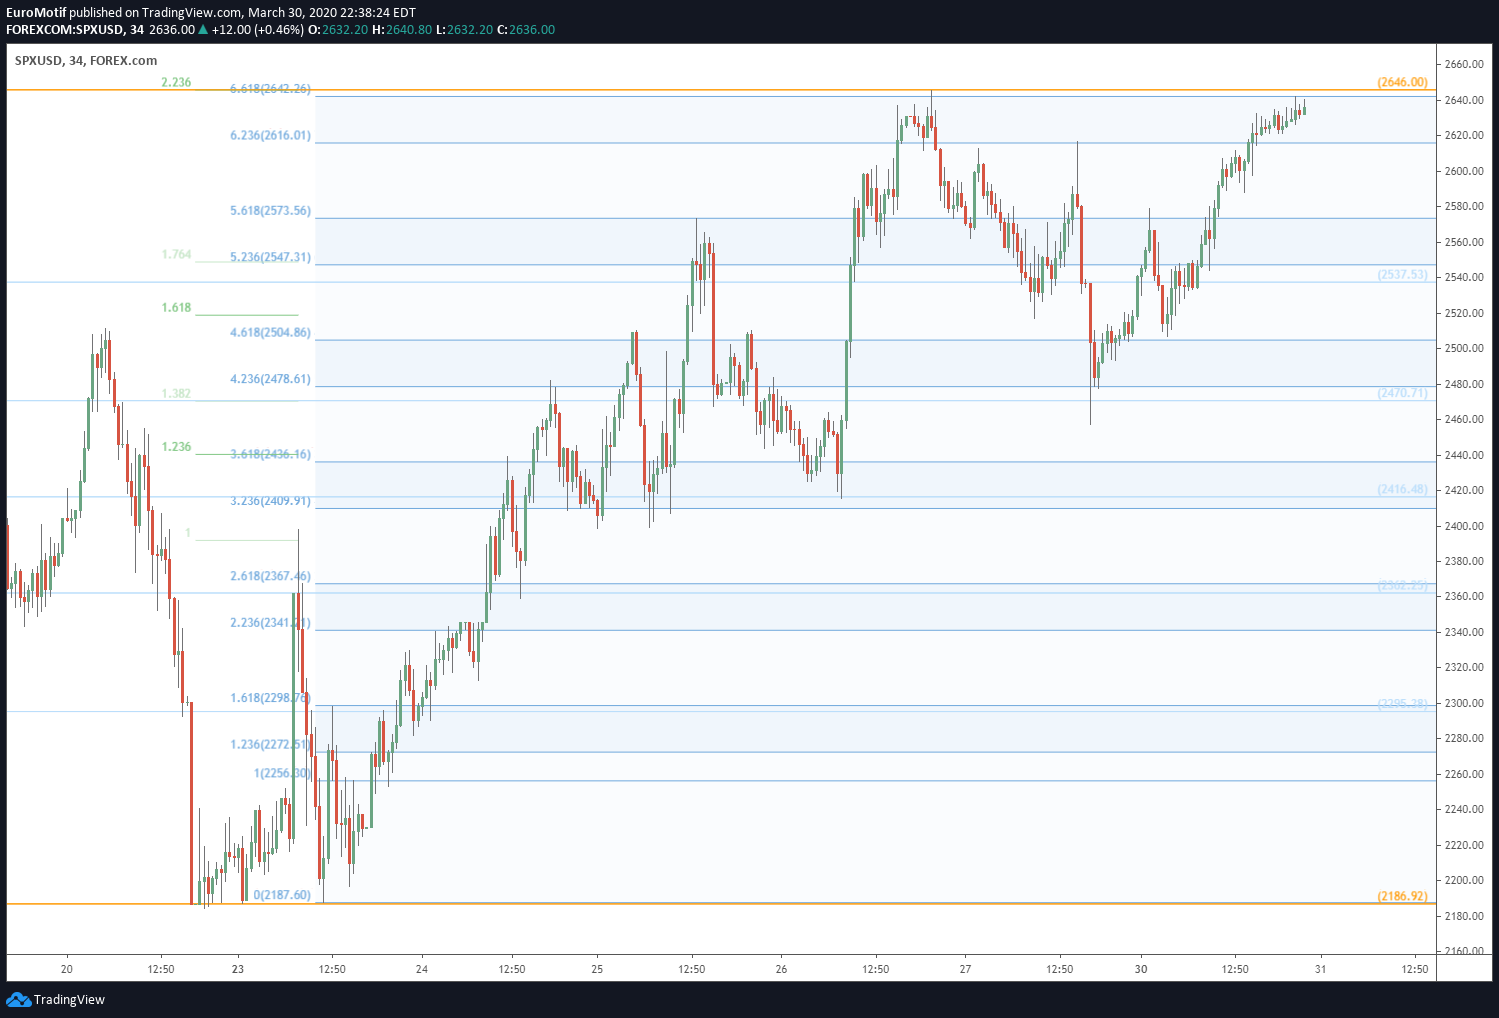This screenshot has width=1499, height=1018.
Task: Click the green 1.764 extension label
Action: (x=176, y=255)
